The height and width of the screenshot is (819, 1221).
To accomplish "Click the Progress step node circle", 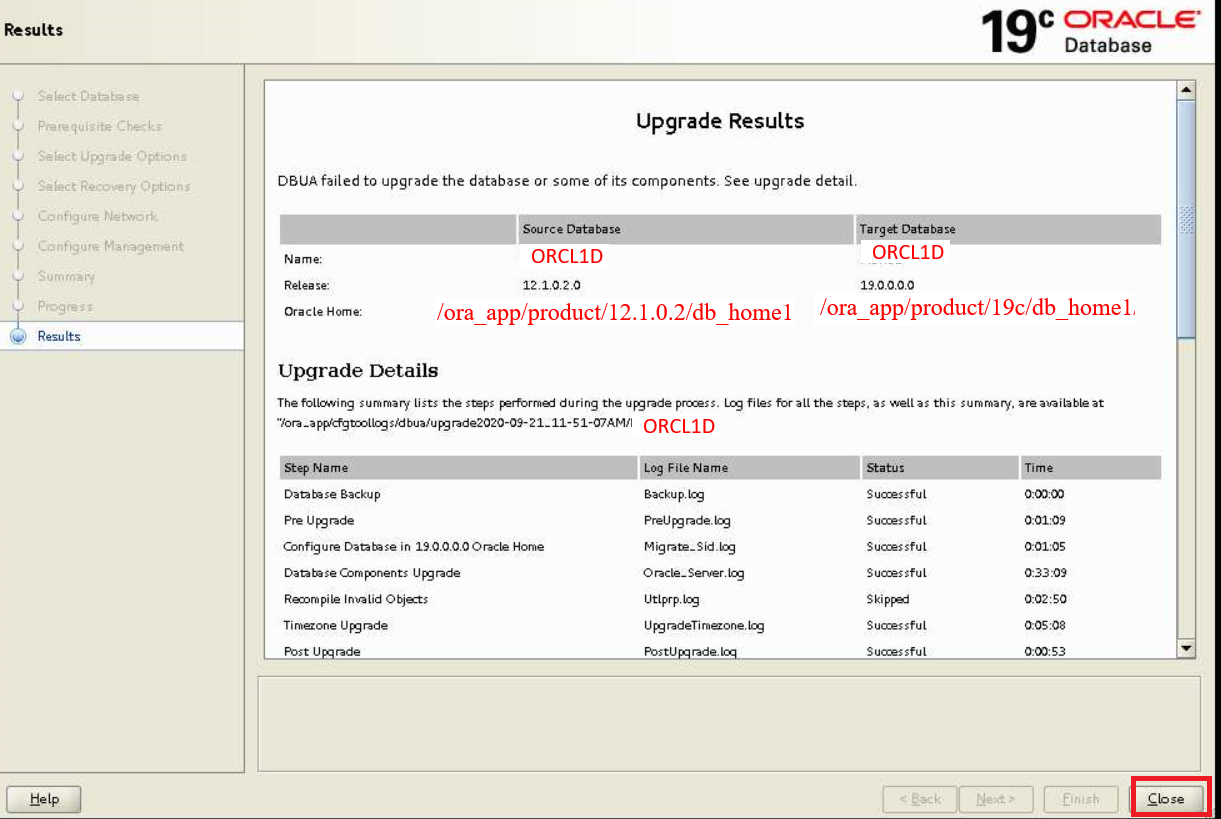I will tap(18, 305).
